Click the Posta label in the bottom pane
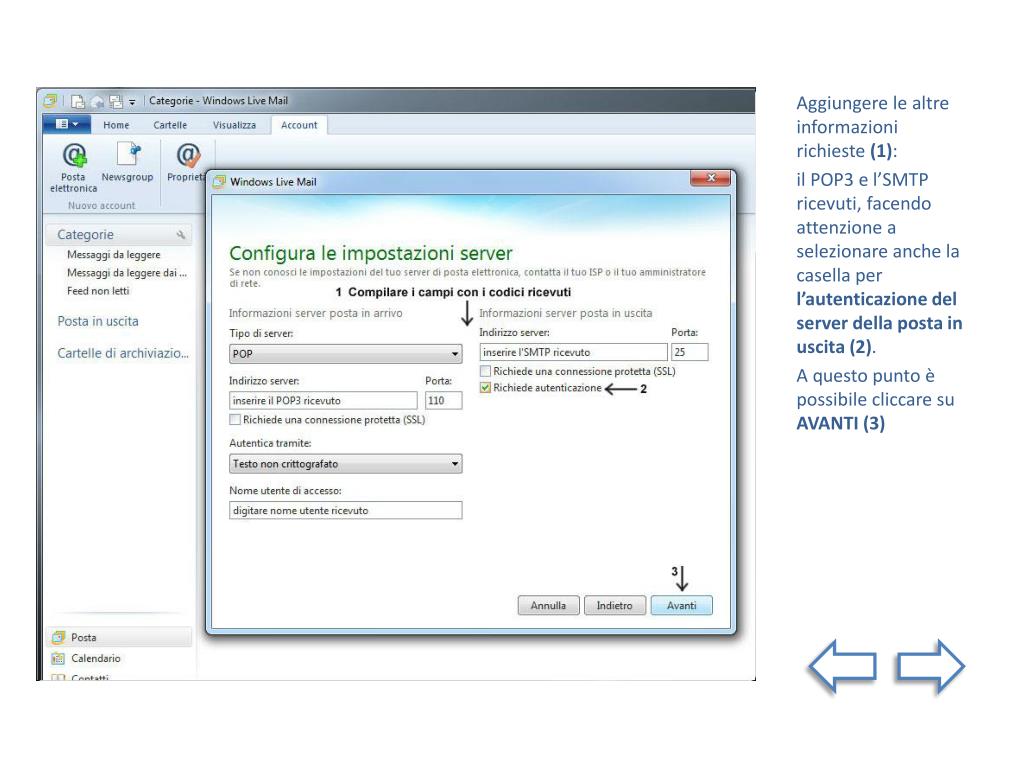 click(84, 637)
